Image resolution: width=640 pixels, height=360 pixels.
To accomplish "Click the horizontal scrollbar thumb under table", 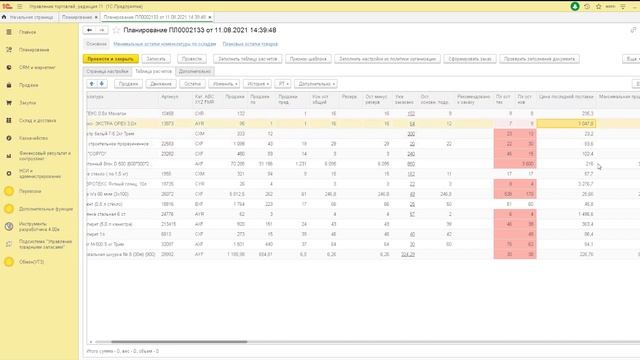I will [179, 342].
